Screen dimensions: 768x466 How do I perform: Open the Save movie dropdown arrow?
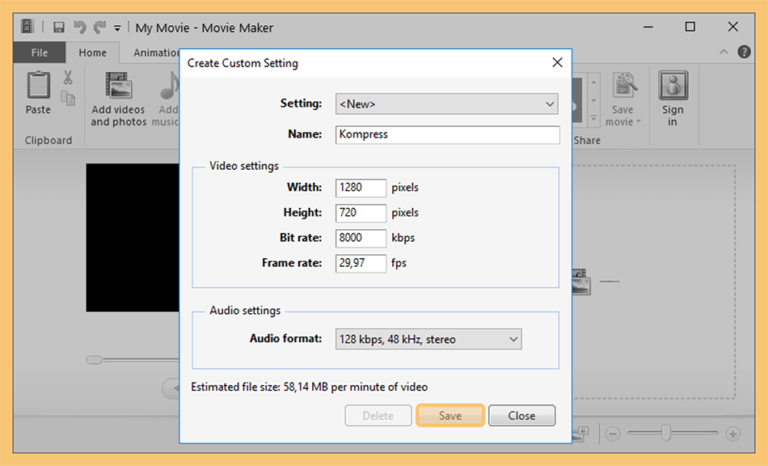(x=638, y=122)
